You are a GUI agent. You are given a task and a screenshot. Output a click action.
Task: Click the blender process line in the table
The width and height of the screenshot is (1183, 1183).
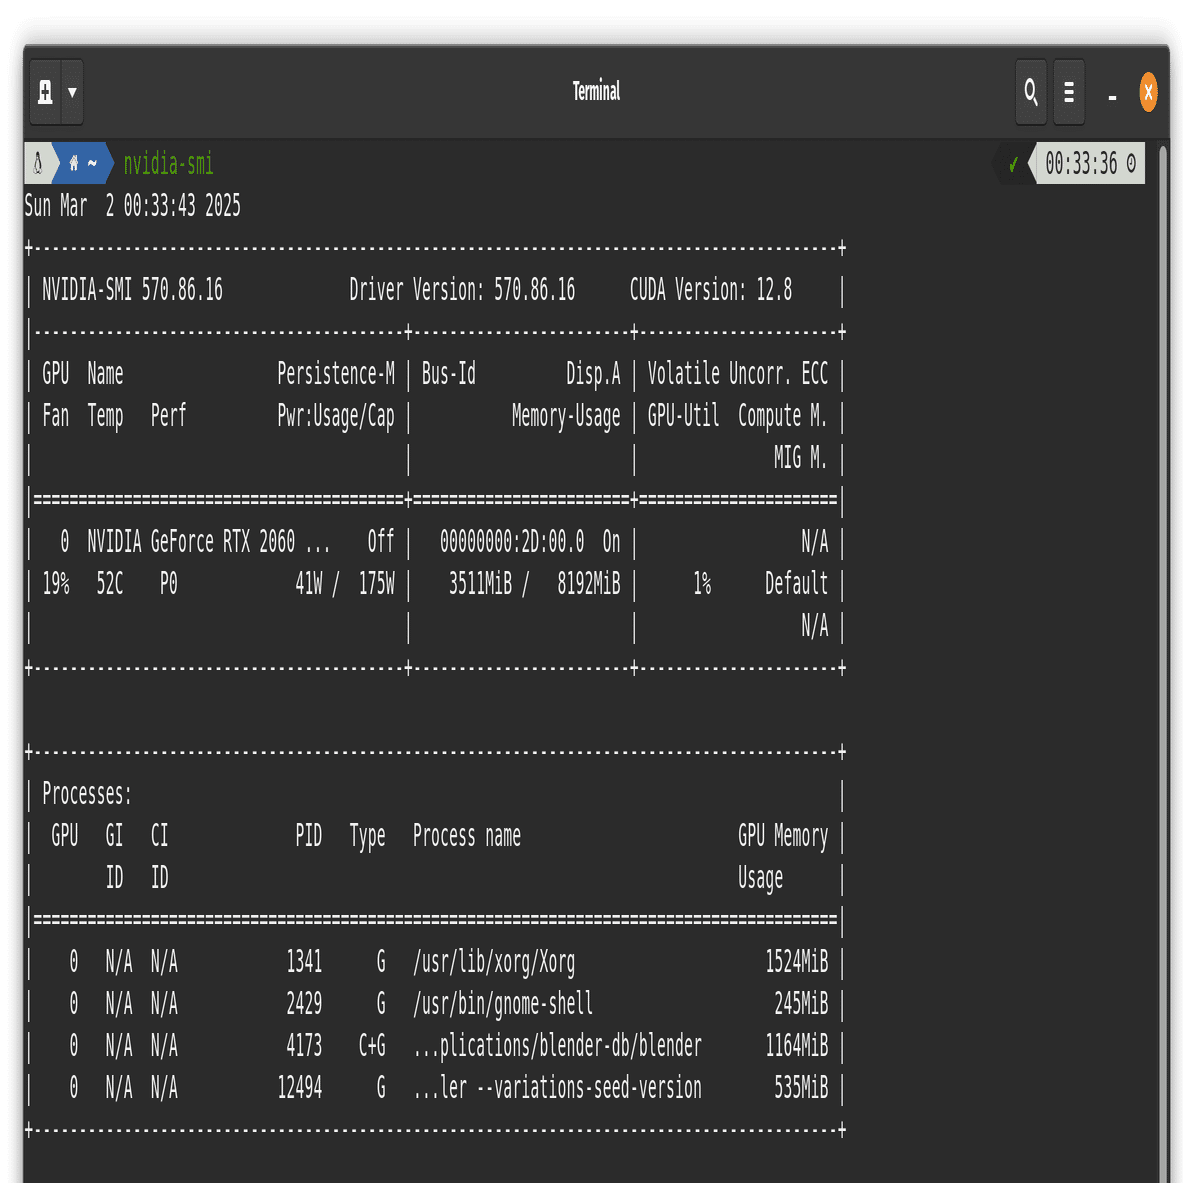557,1046
